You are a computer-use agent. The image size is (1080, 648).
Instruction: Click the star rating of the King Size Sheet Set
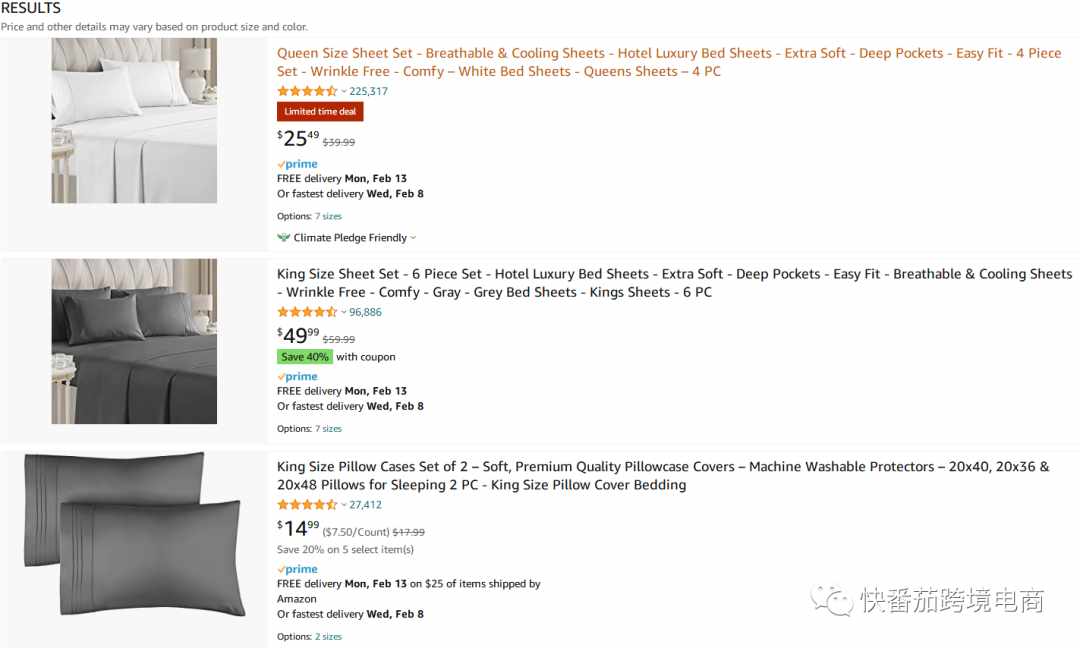307,312
